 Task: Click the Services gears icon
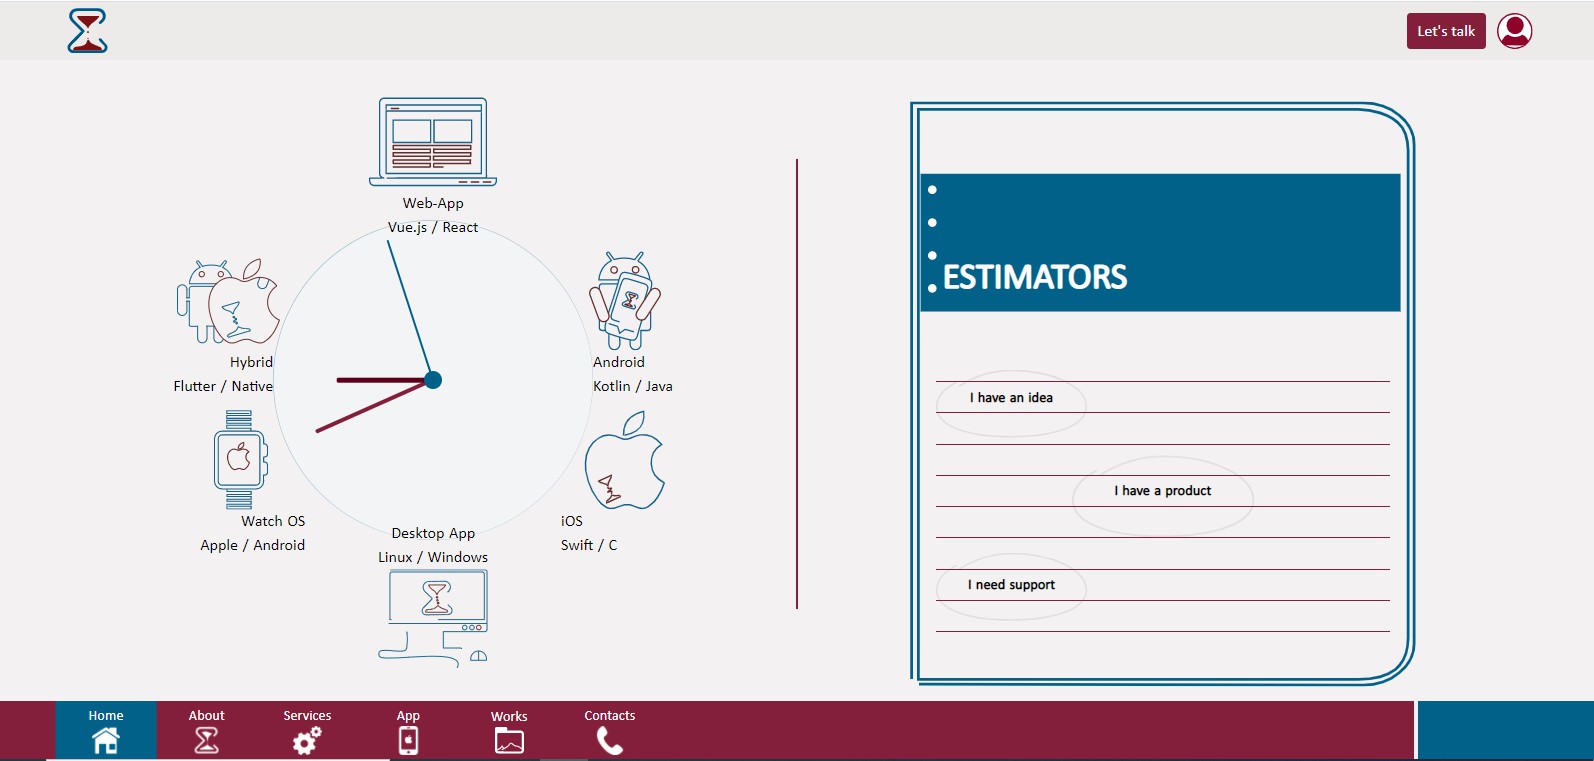tap(307, 740)
